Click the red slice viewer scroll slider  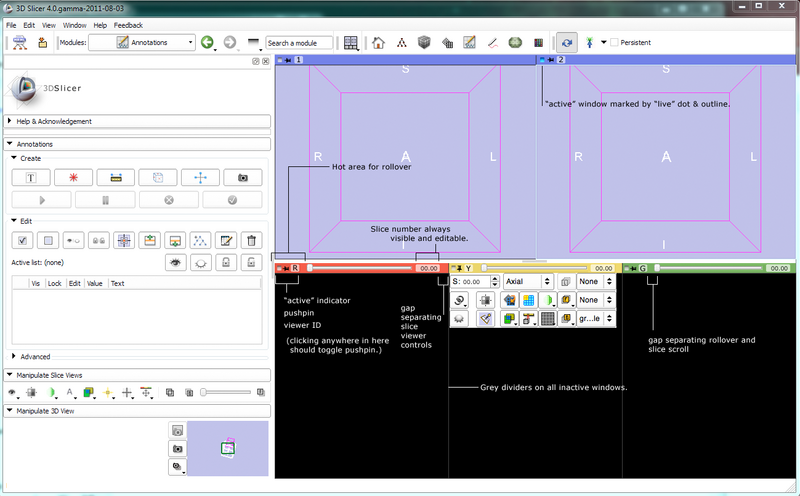[x=360, y=268]
